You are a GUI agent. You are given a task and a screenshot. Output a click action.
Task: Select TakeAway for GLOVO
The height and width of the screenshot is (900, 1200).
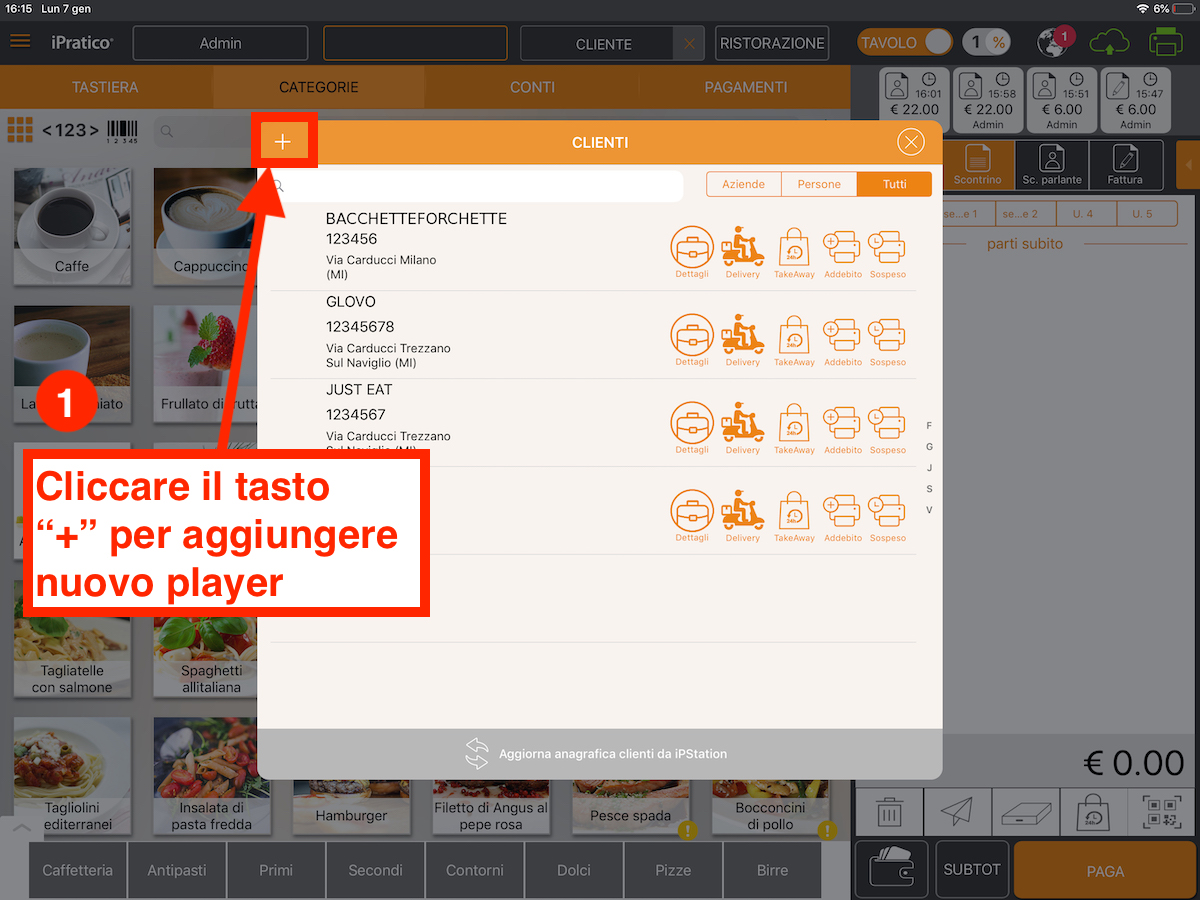794,340
